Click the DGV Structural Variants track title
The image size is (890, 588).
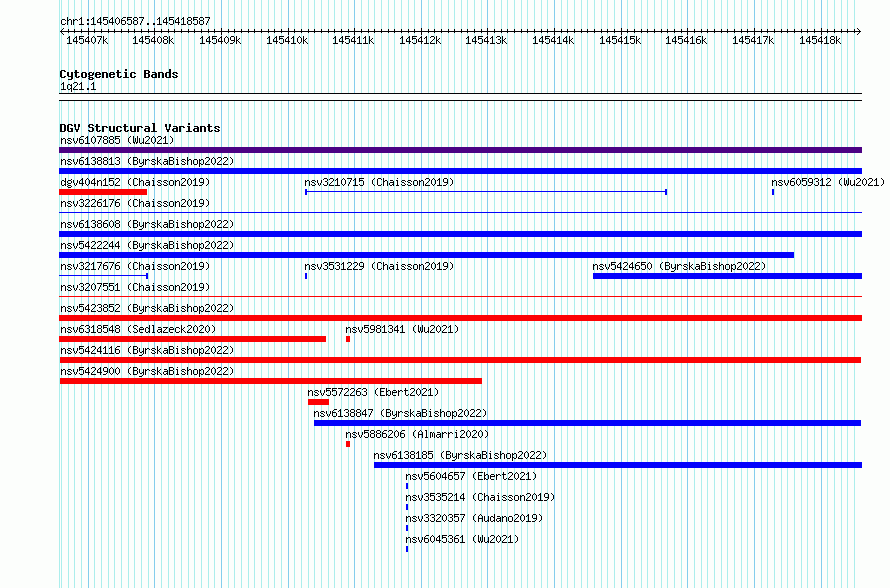coord(140,128)
